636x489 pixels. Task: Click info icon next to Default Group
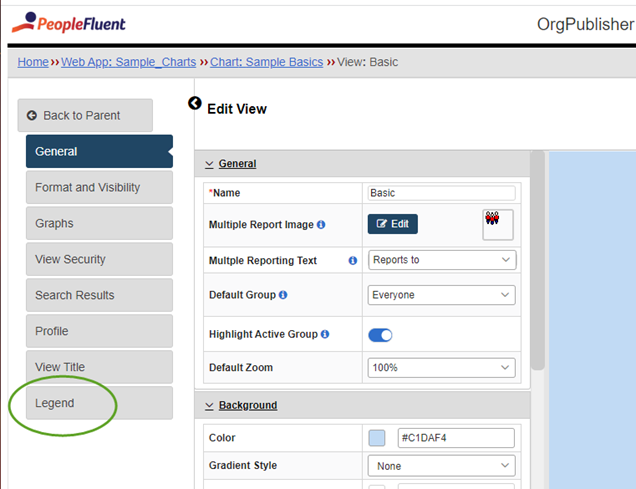pyautogui.click(x=283, y=295)
